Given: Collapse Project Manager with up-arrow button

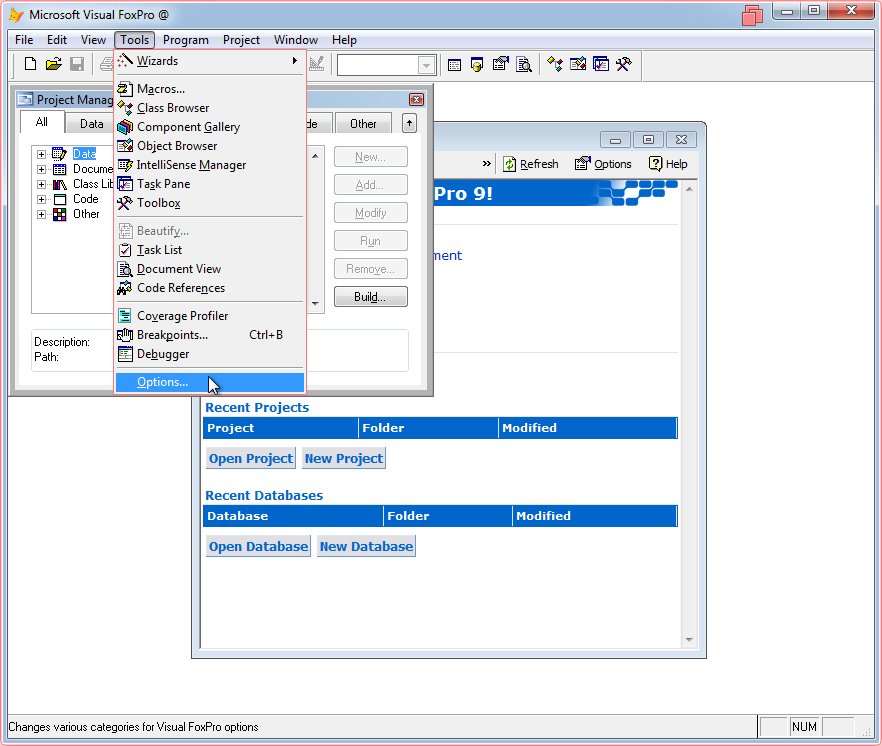Looking at the screenshot, I should [x=410, y=123].
